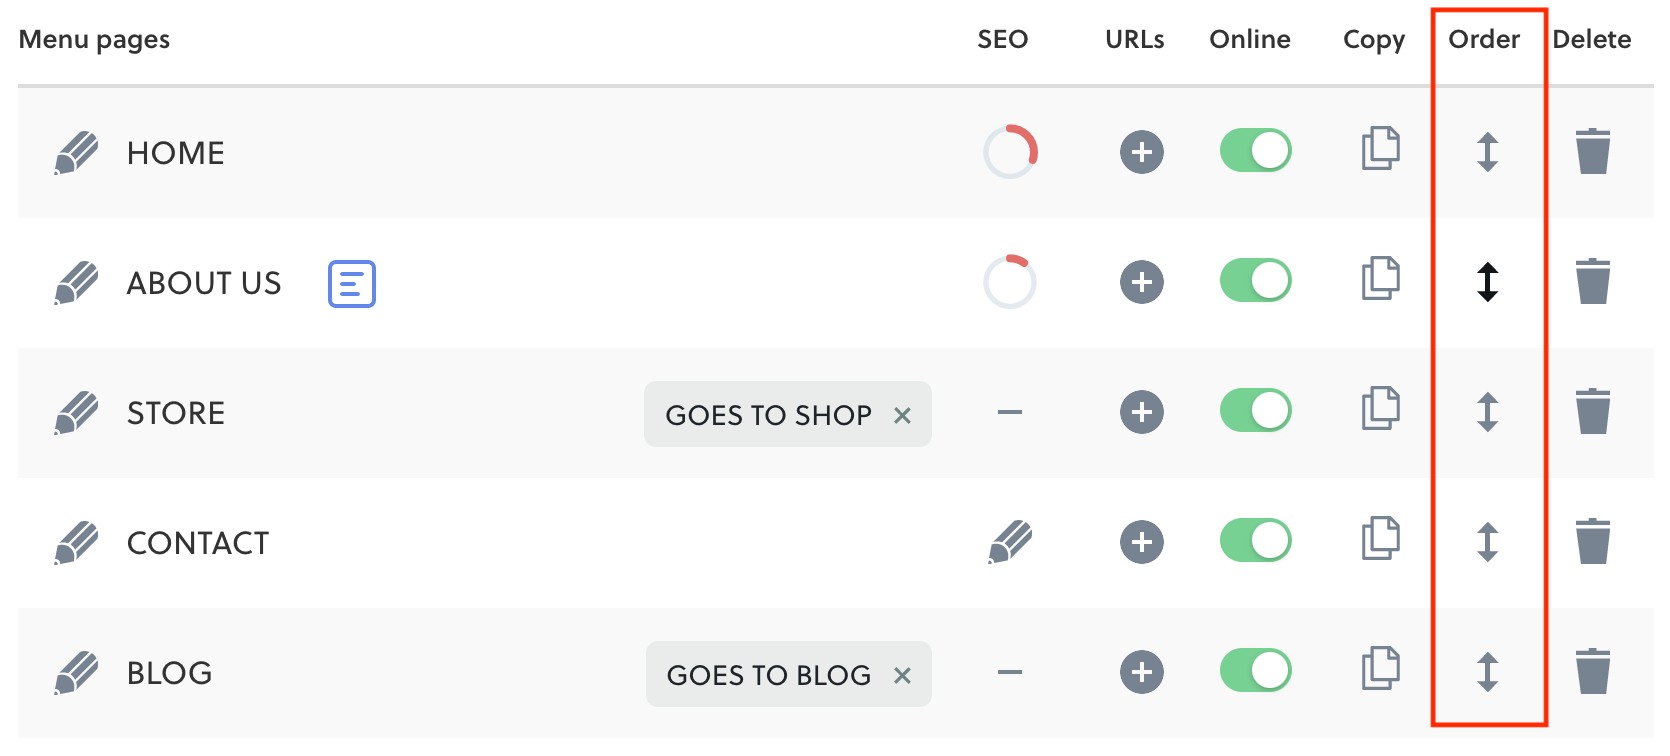Open the ABOUT US blue text-block icon
The image size is (1670, 756).
point(352,284)
